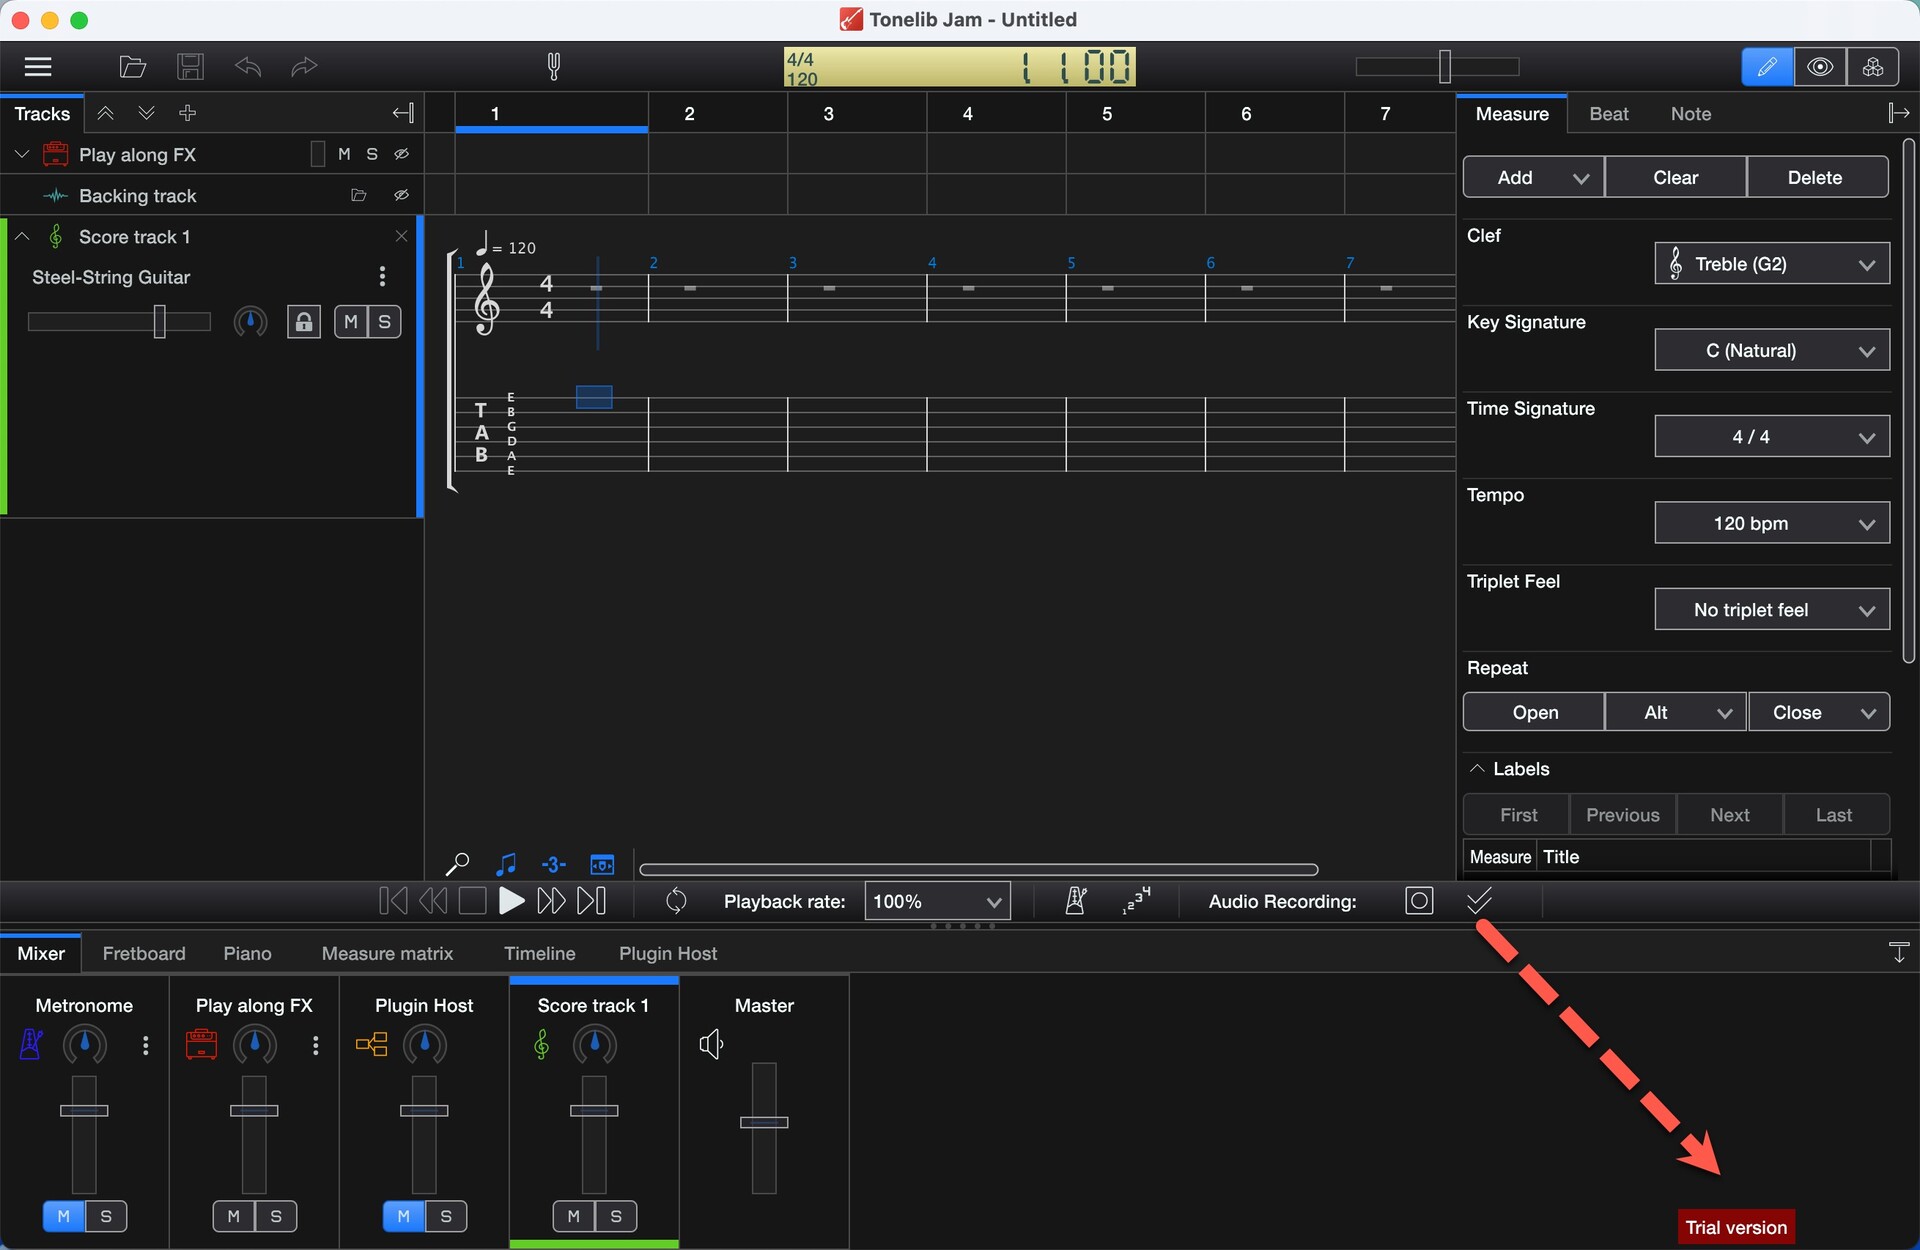Image resolution: width=1920 pixels, height=1250 pixels.
Task: Click the checkmark icon beside recording
Action: (x=1479, y=901)
